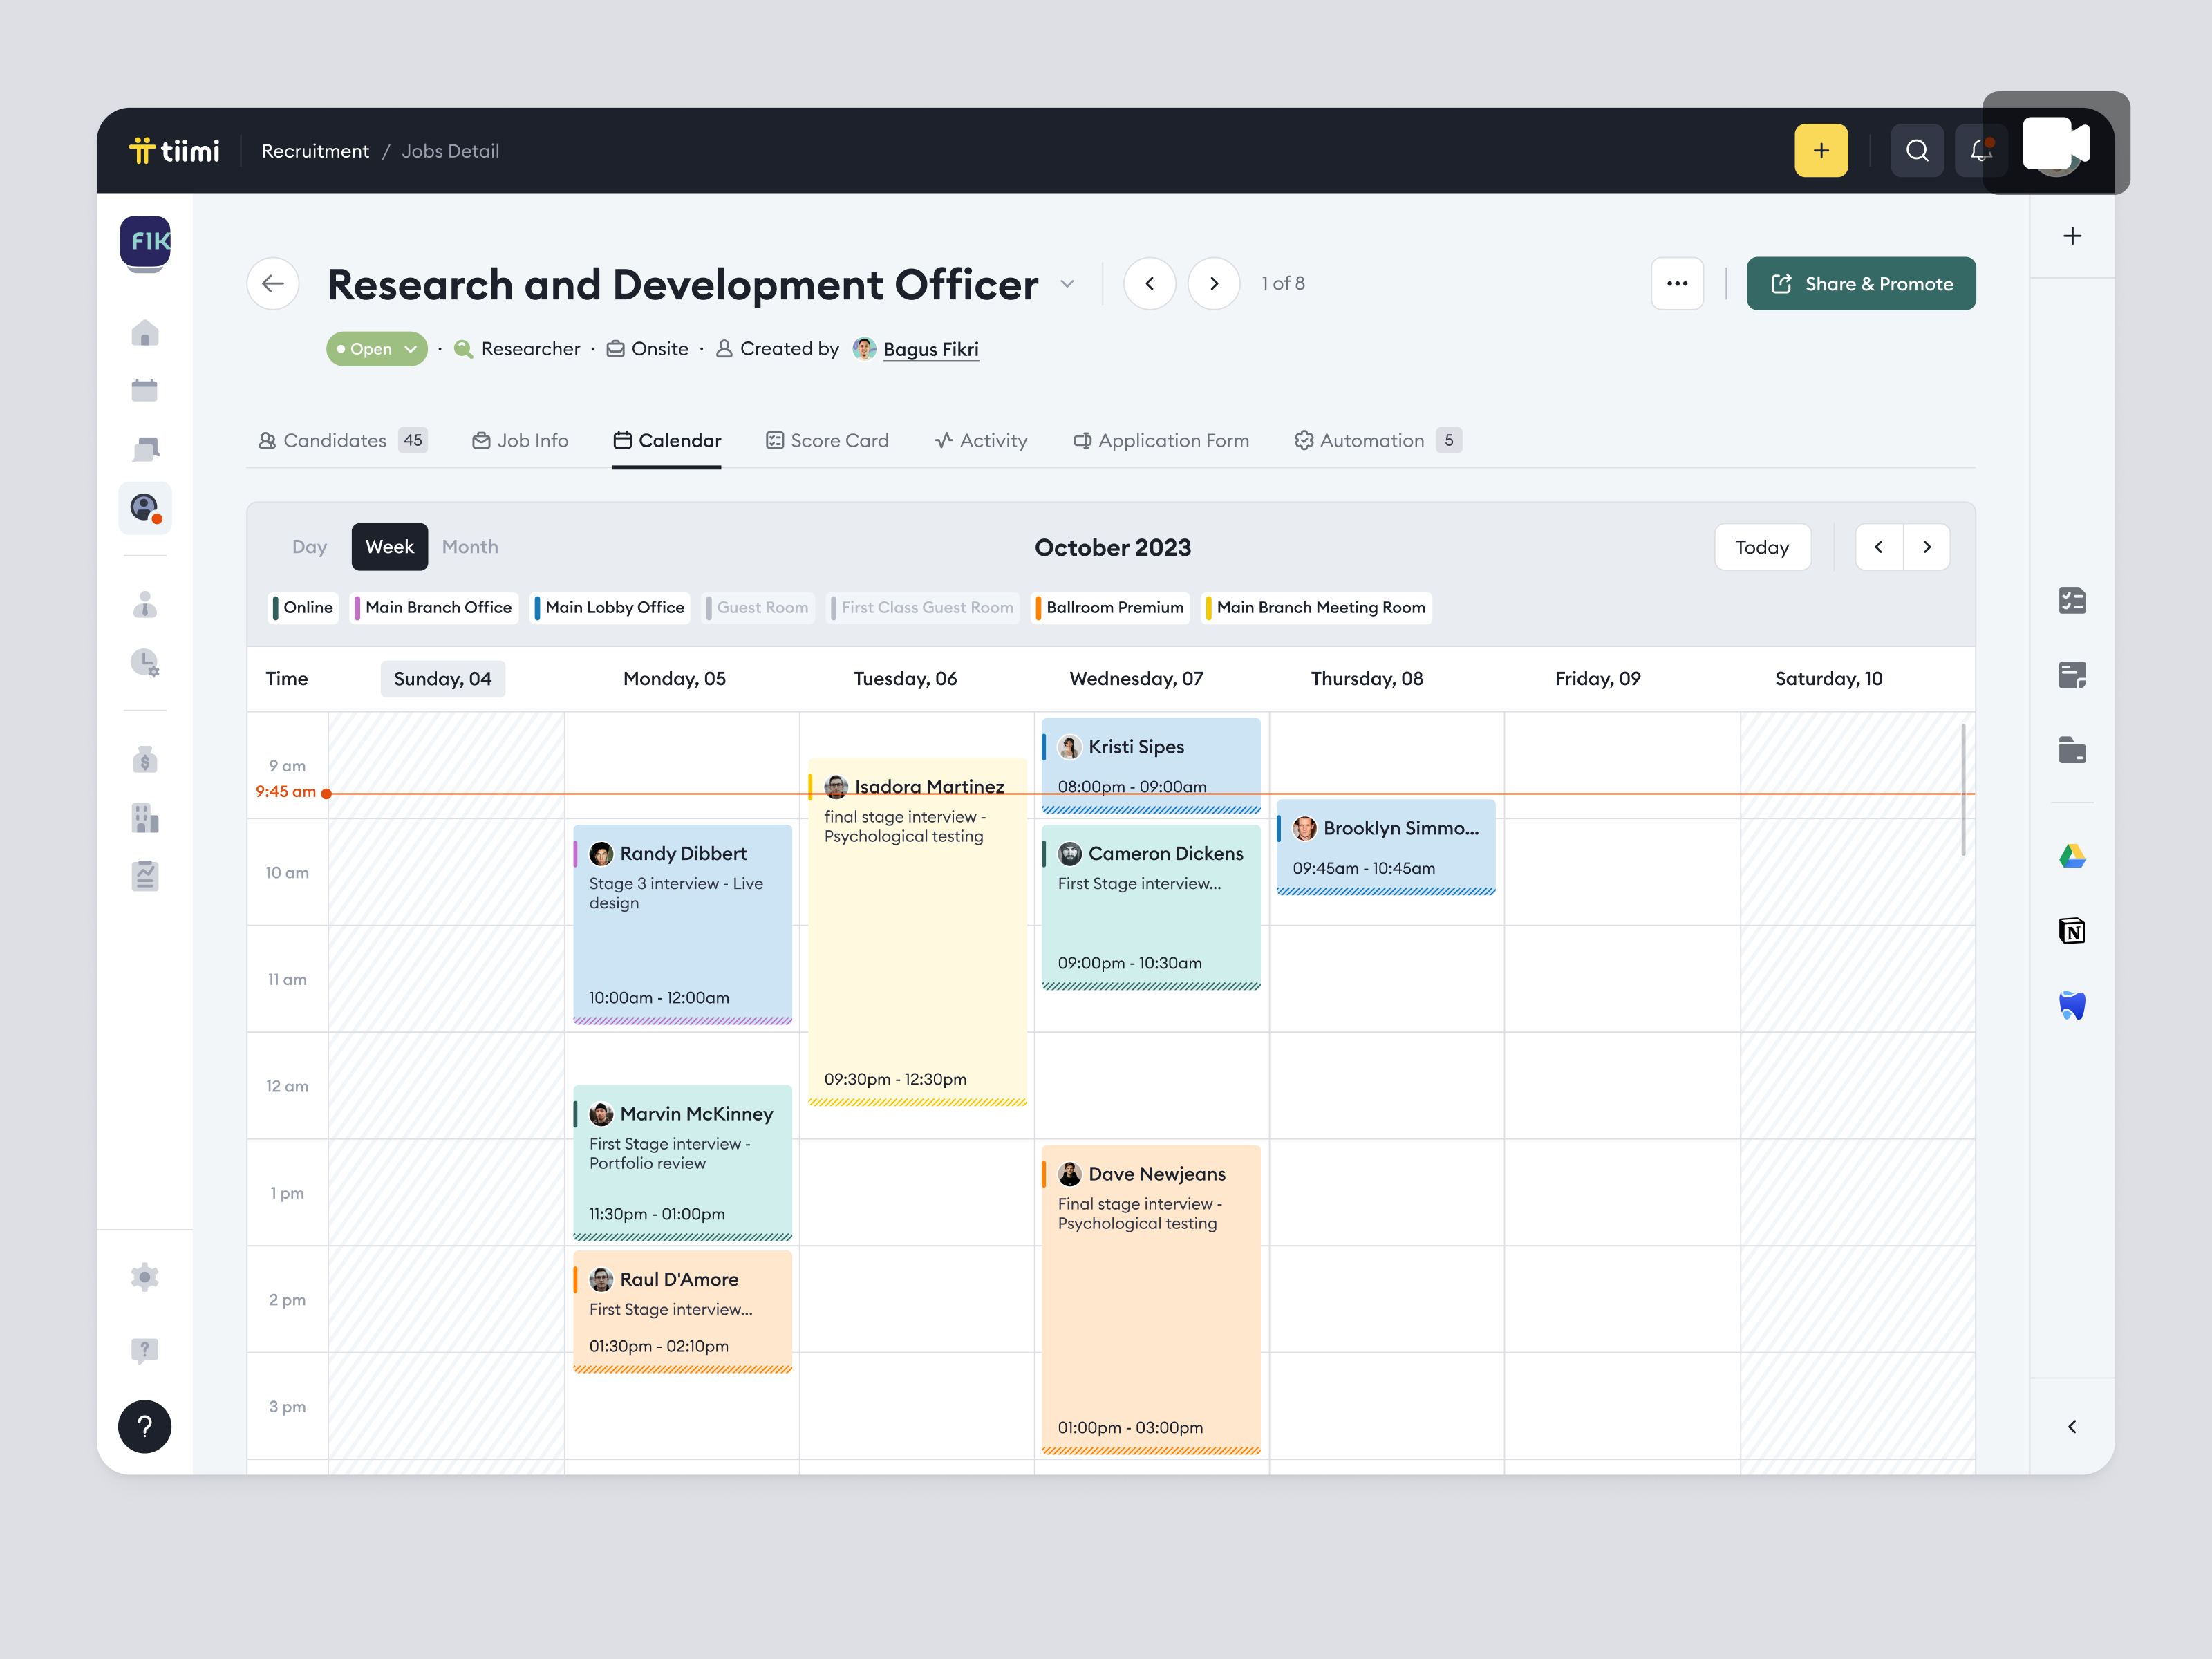Open the search icon in the top bar
The height and width of the screenshot is (1659, 2212).
point(1917,150)
